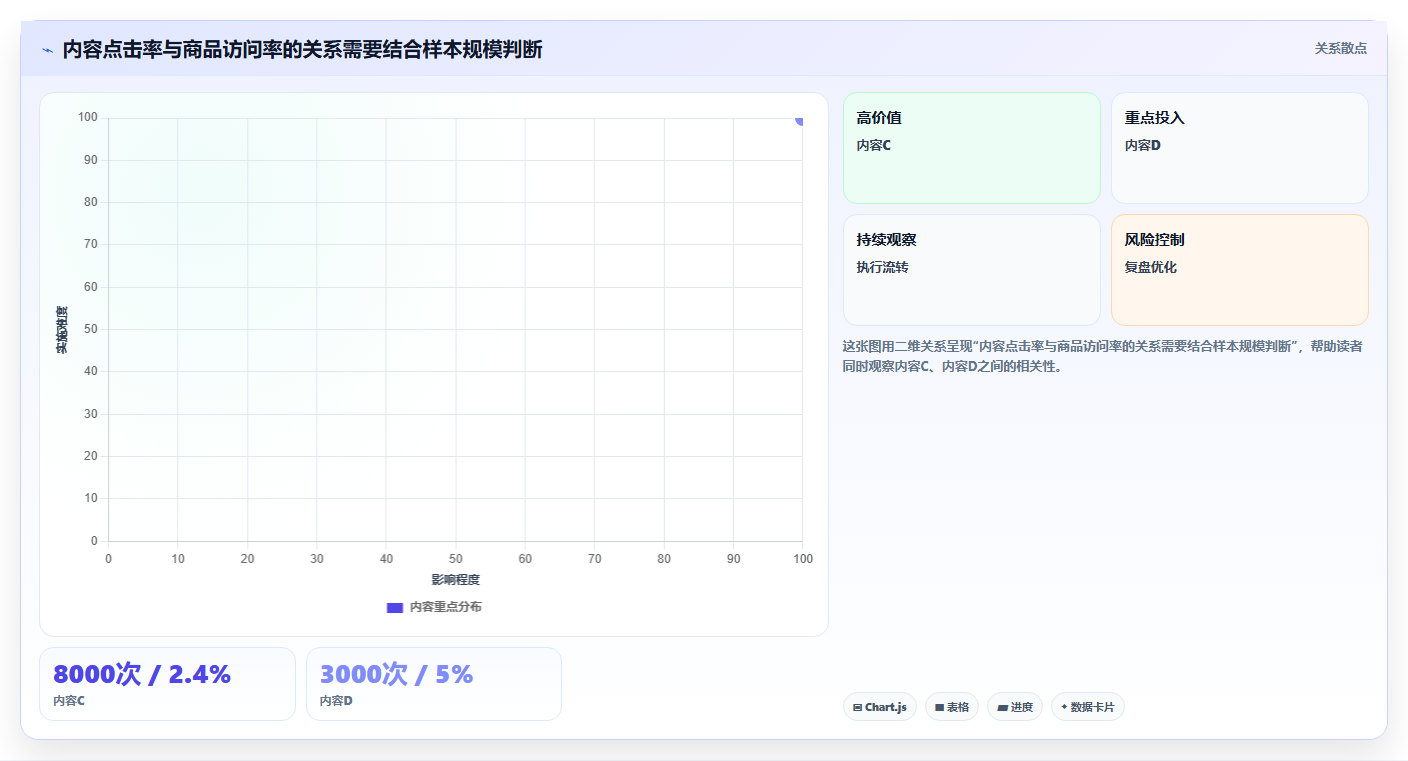
Task: Click the 实施难度 y-axis title
Action: pos(62,330)
